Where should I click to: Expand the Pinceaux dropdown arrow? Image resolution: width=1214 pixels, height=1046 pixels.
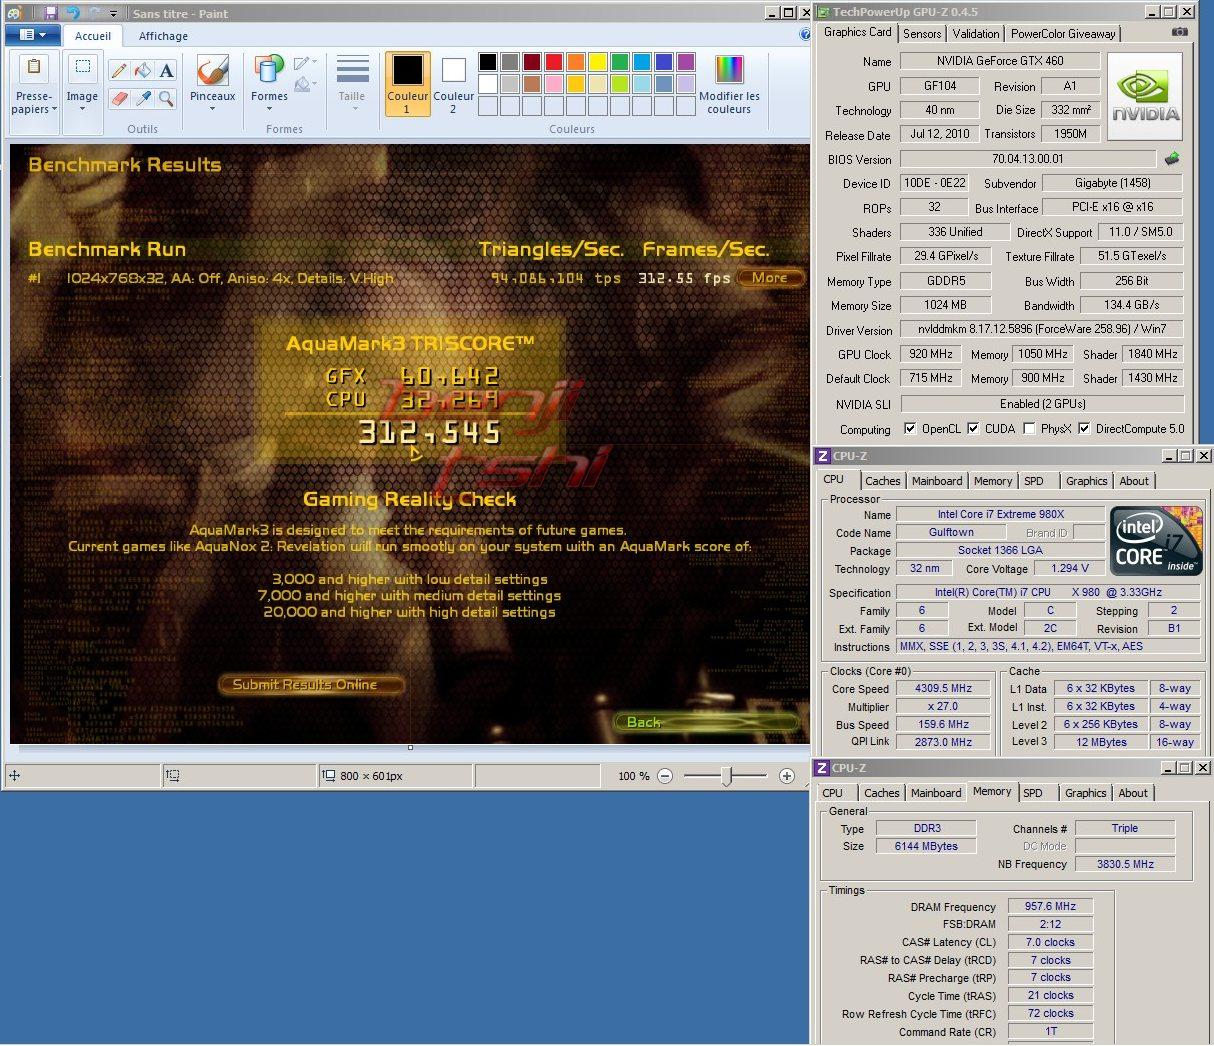[x=212, y=108]
